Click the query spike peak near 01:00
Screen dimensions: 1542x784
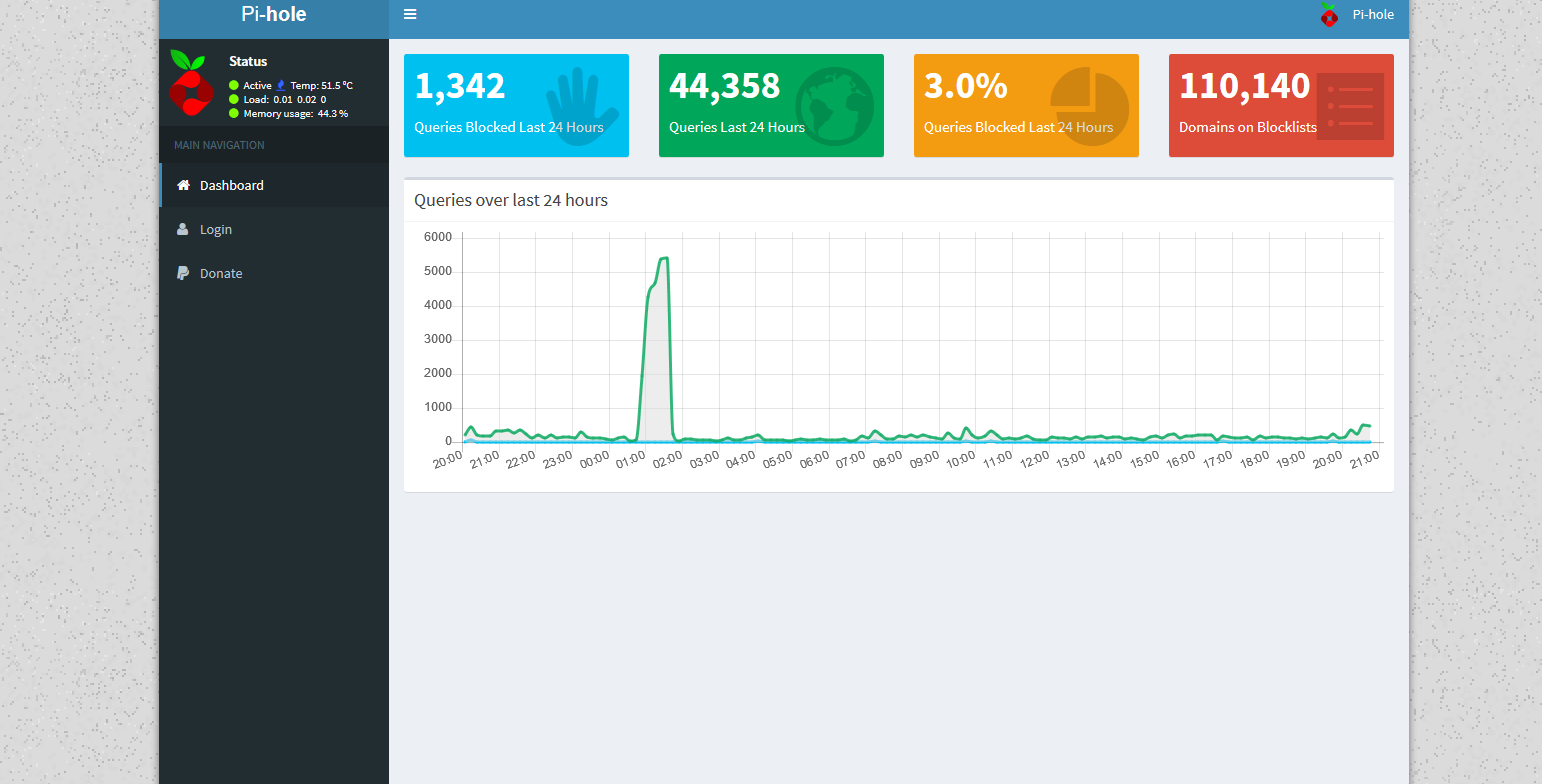(663, 258)
